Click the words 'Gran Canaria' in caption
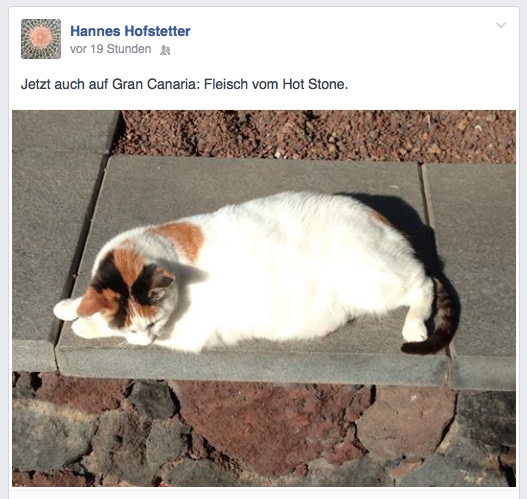Viewport: 527px width, 499px height. click(154, 84)
